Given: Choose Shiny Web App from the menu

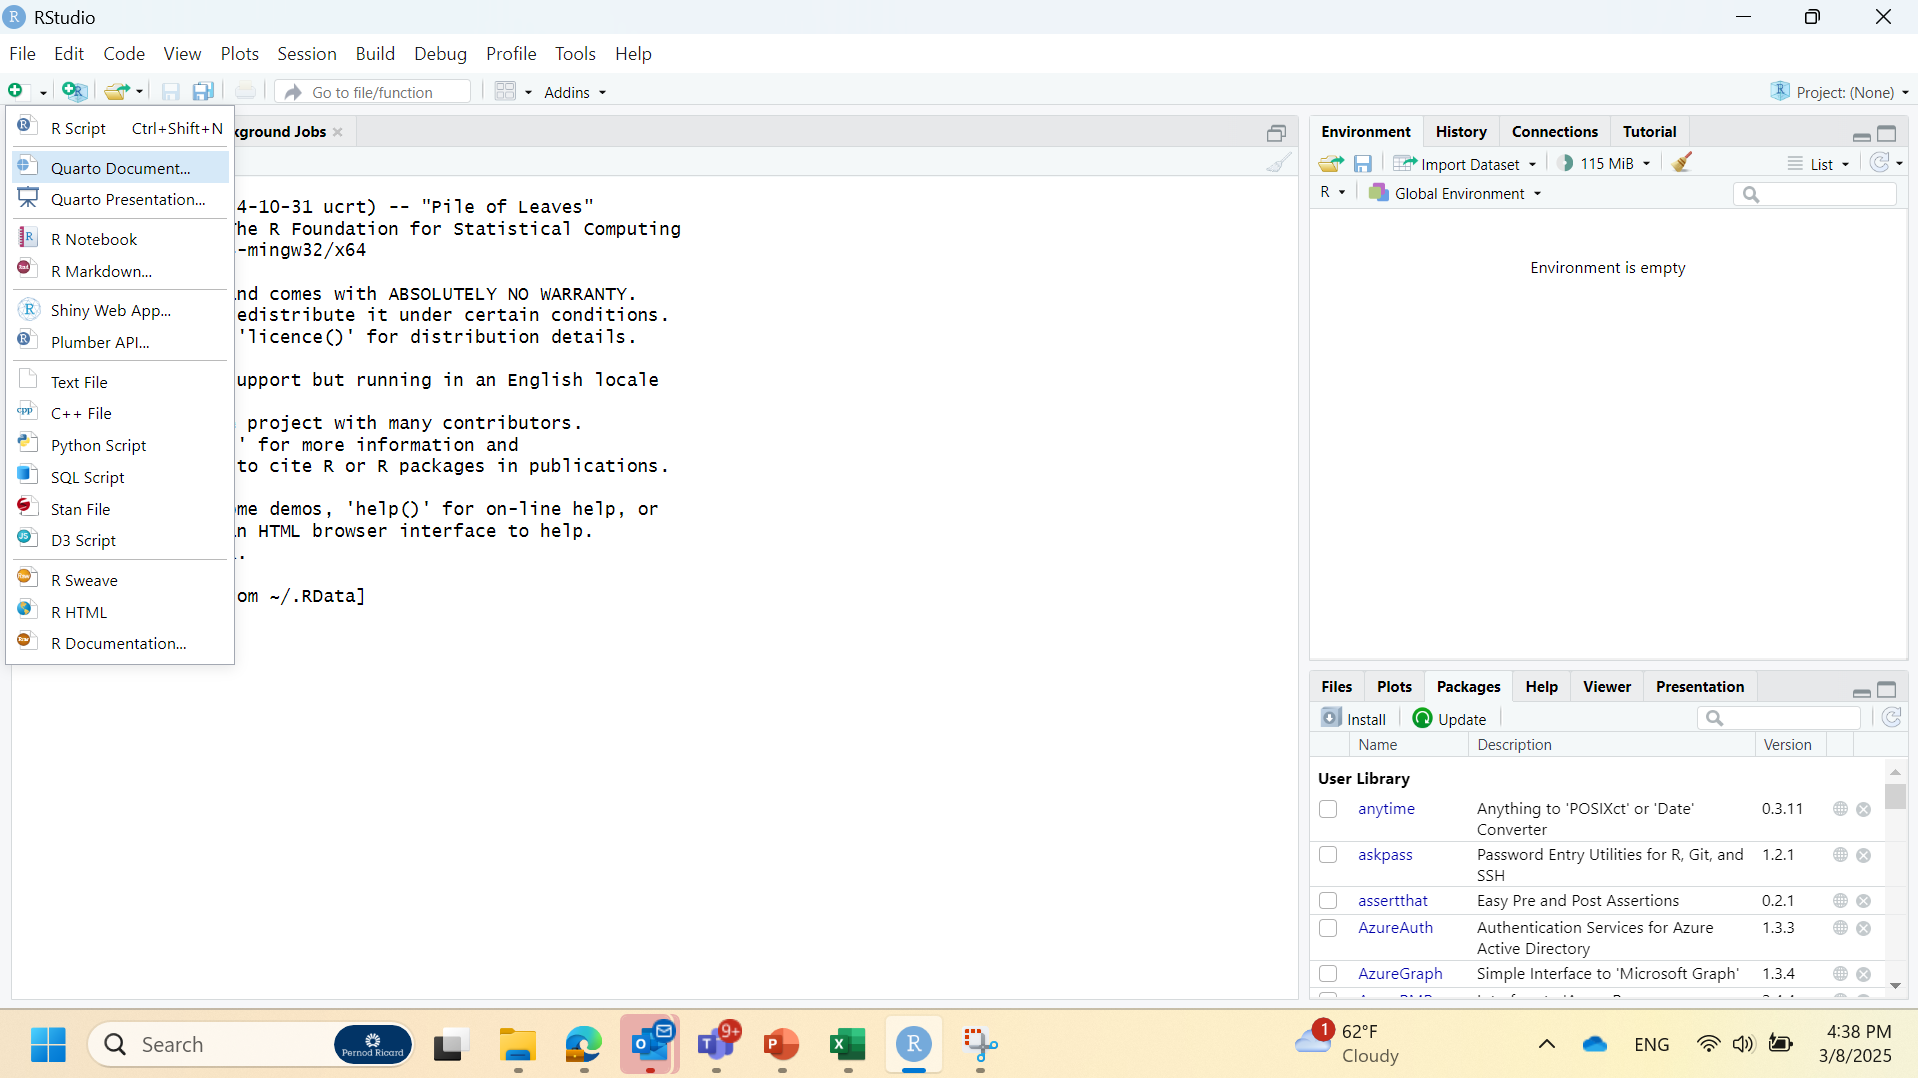Looking at the screenshot, I should pos(120,310).
